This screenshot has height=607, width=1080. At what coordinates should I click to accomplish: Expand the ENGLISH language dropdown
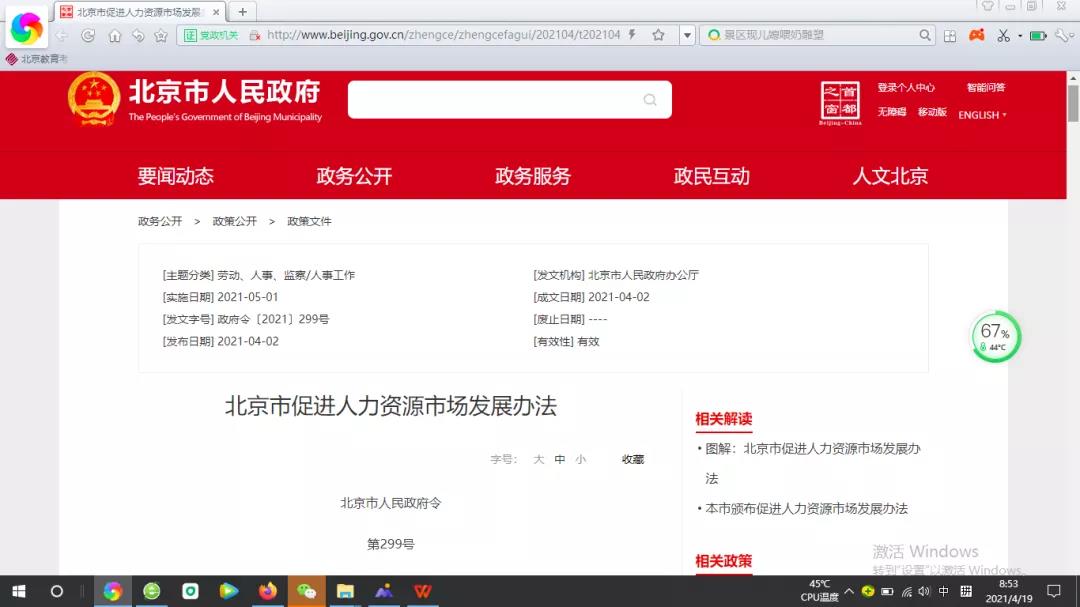coord(982,115)
